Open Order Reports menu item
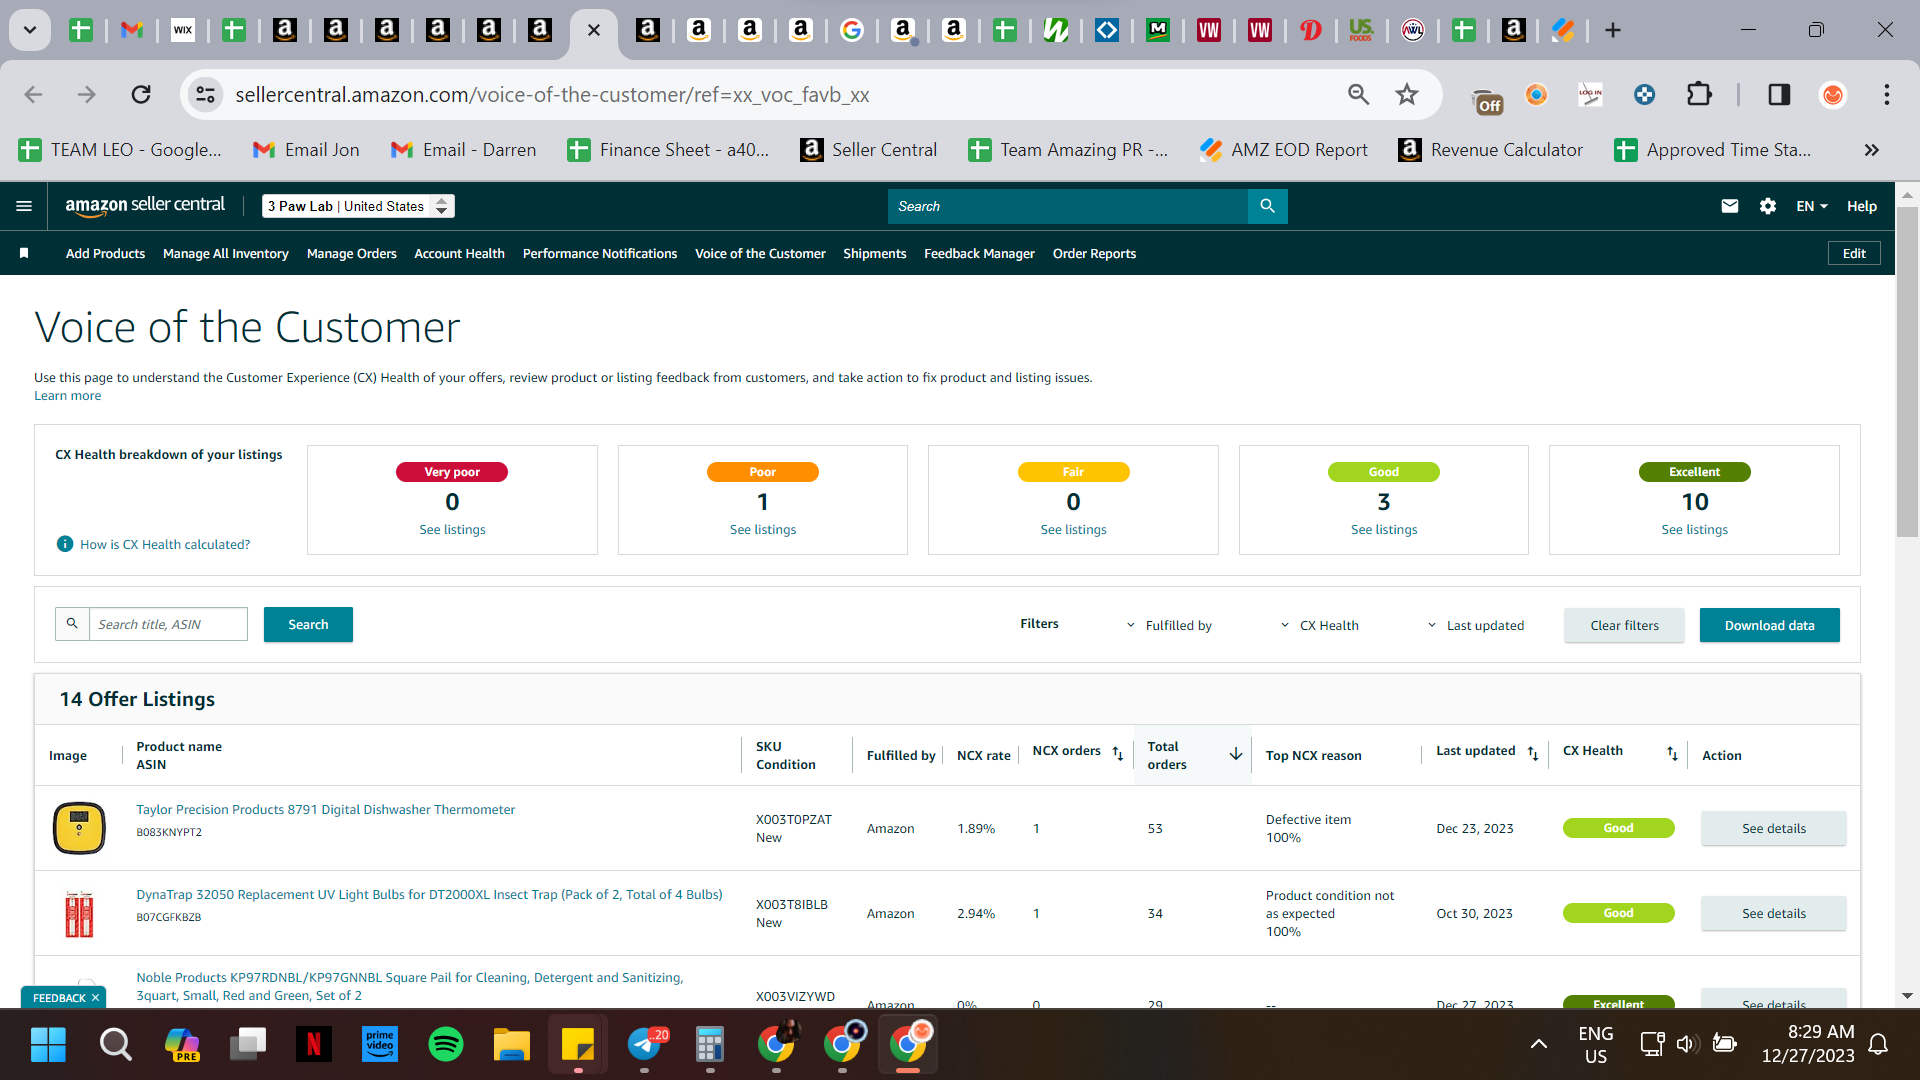The width and height of the screenshot is (1920, 1080). 1094,254
